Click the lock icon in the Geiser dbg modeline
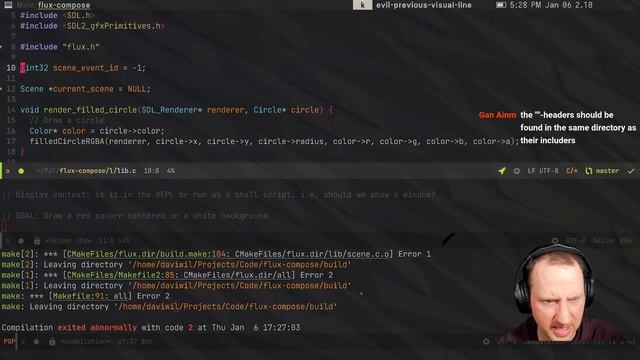Viewport: 640px width, 360px height. 37,241
